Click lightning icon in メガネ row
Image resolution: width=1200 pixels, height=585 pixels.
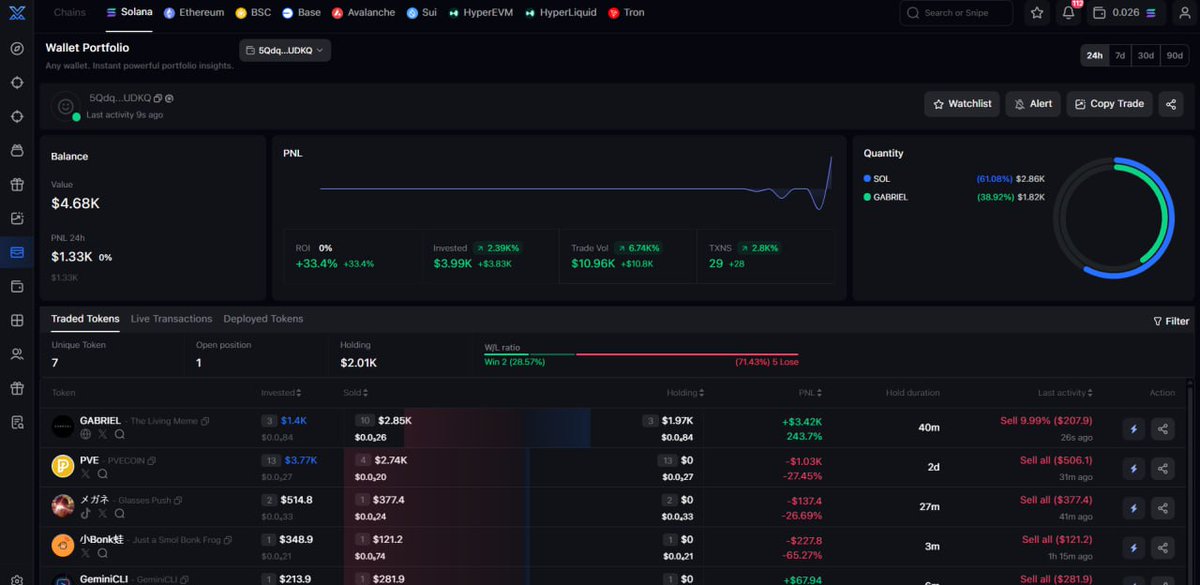pos(1134,507)
